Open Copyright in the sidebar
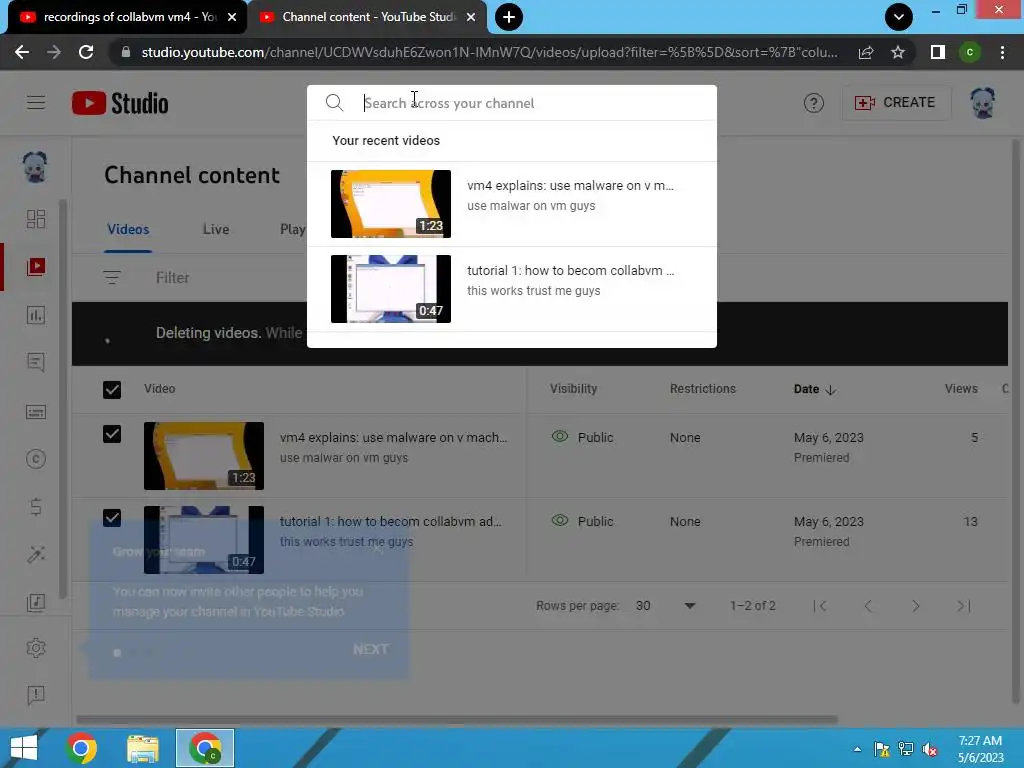This screenshot has width=1024, height=768. point(36,459)
